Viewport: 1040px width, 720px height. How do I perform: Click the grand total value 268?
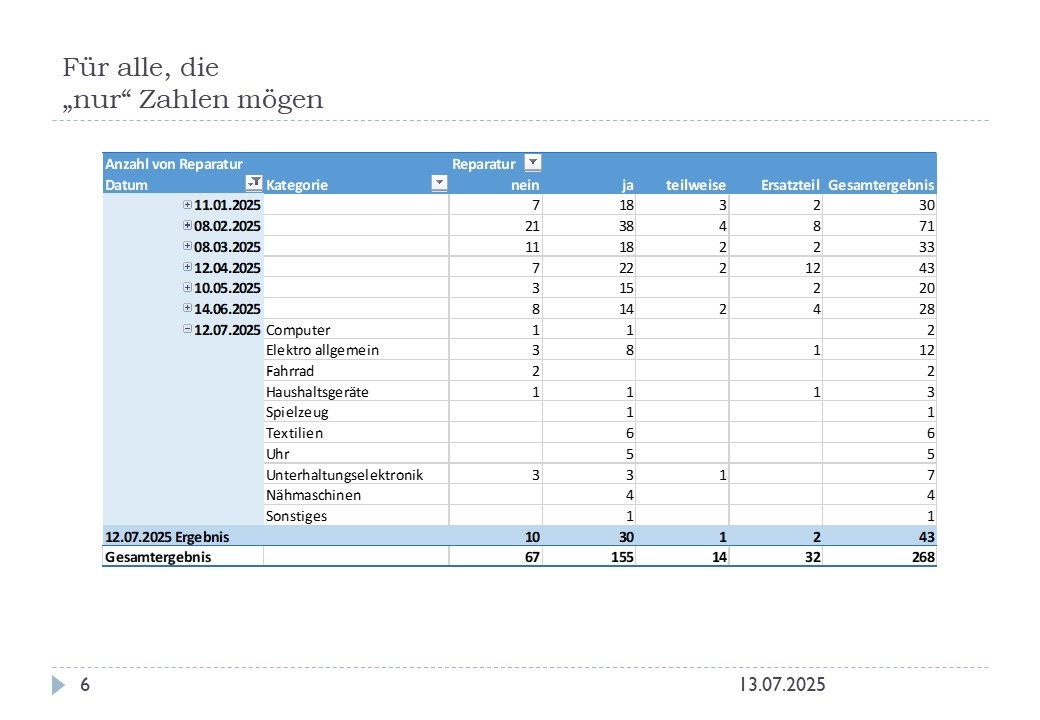pyautogui.click(x=923, y=557)
